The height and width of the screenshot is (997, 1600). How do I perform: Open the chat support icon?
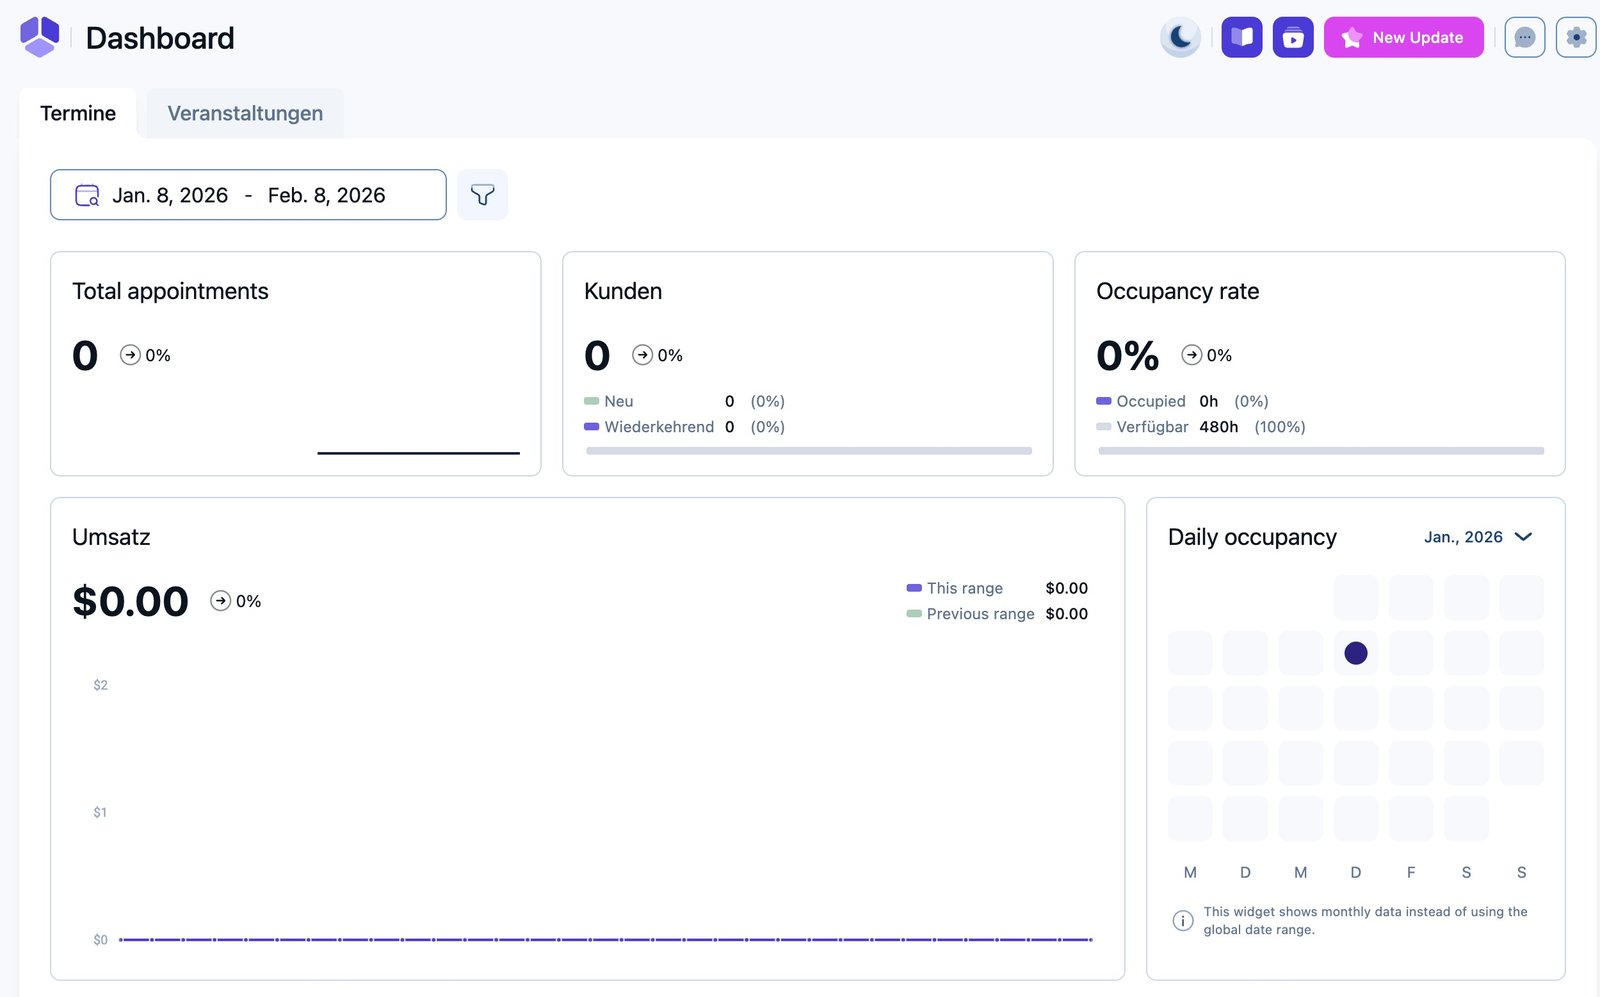pyautogui.click(x=1524, y=38)
